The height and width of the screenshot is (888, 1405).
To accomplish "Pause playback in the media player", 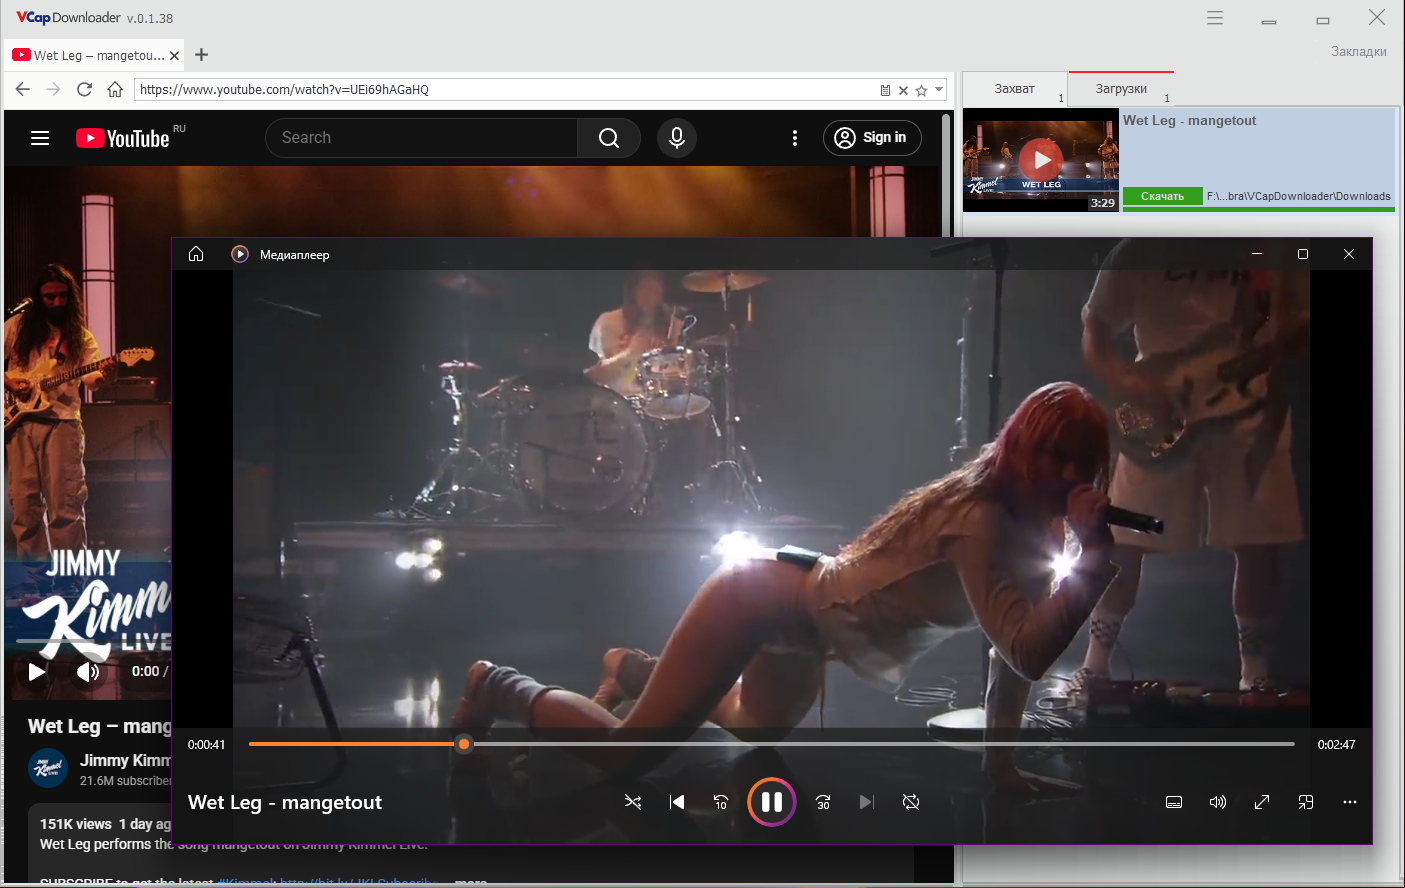I will [x=771, y=802].
